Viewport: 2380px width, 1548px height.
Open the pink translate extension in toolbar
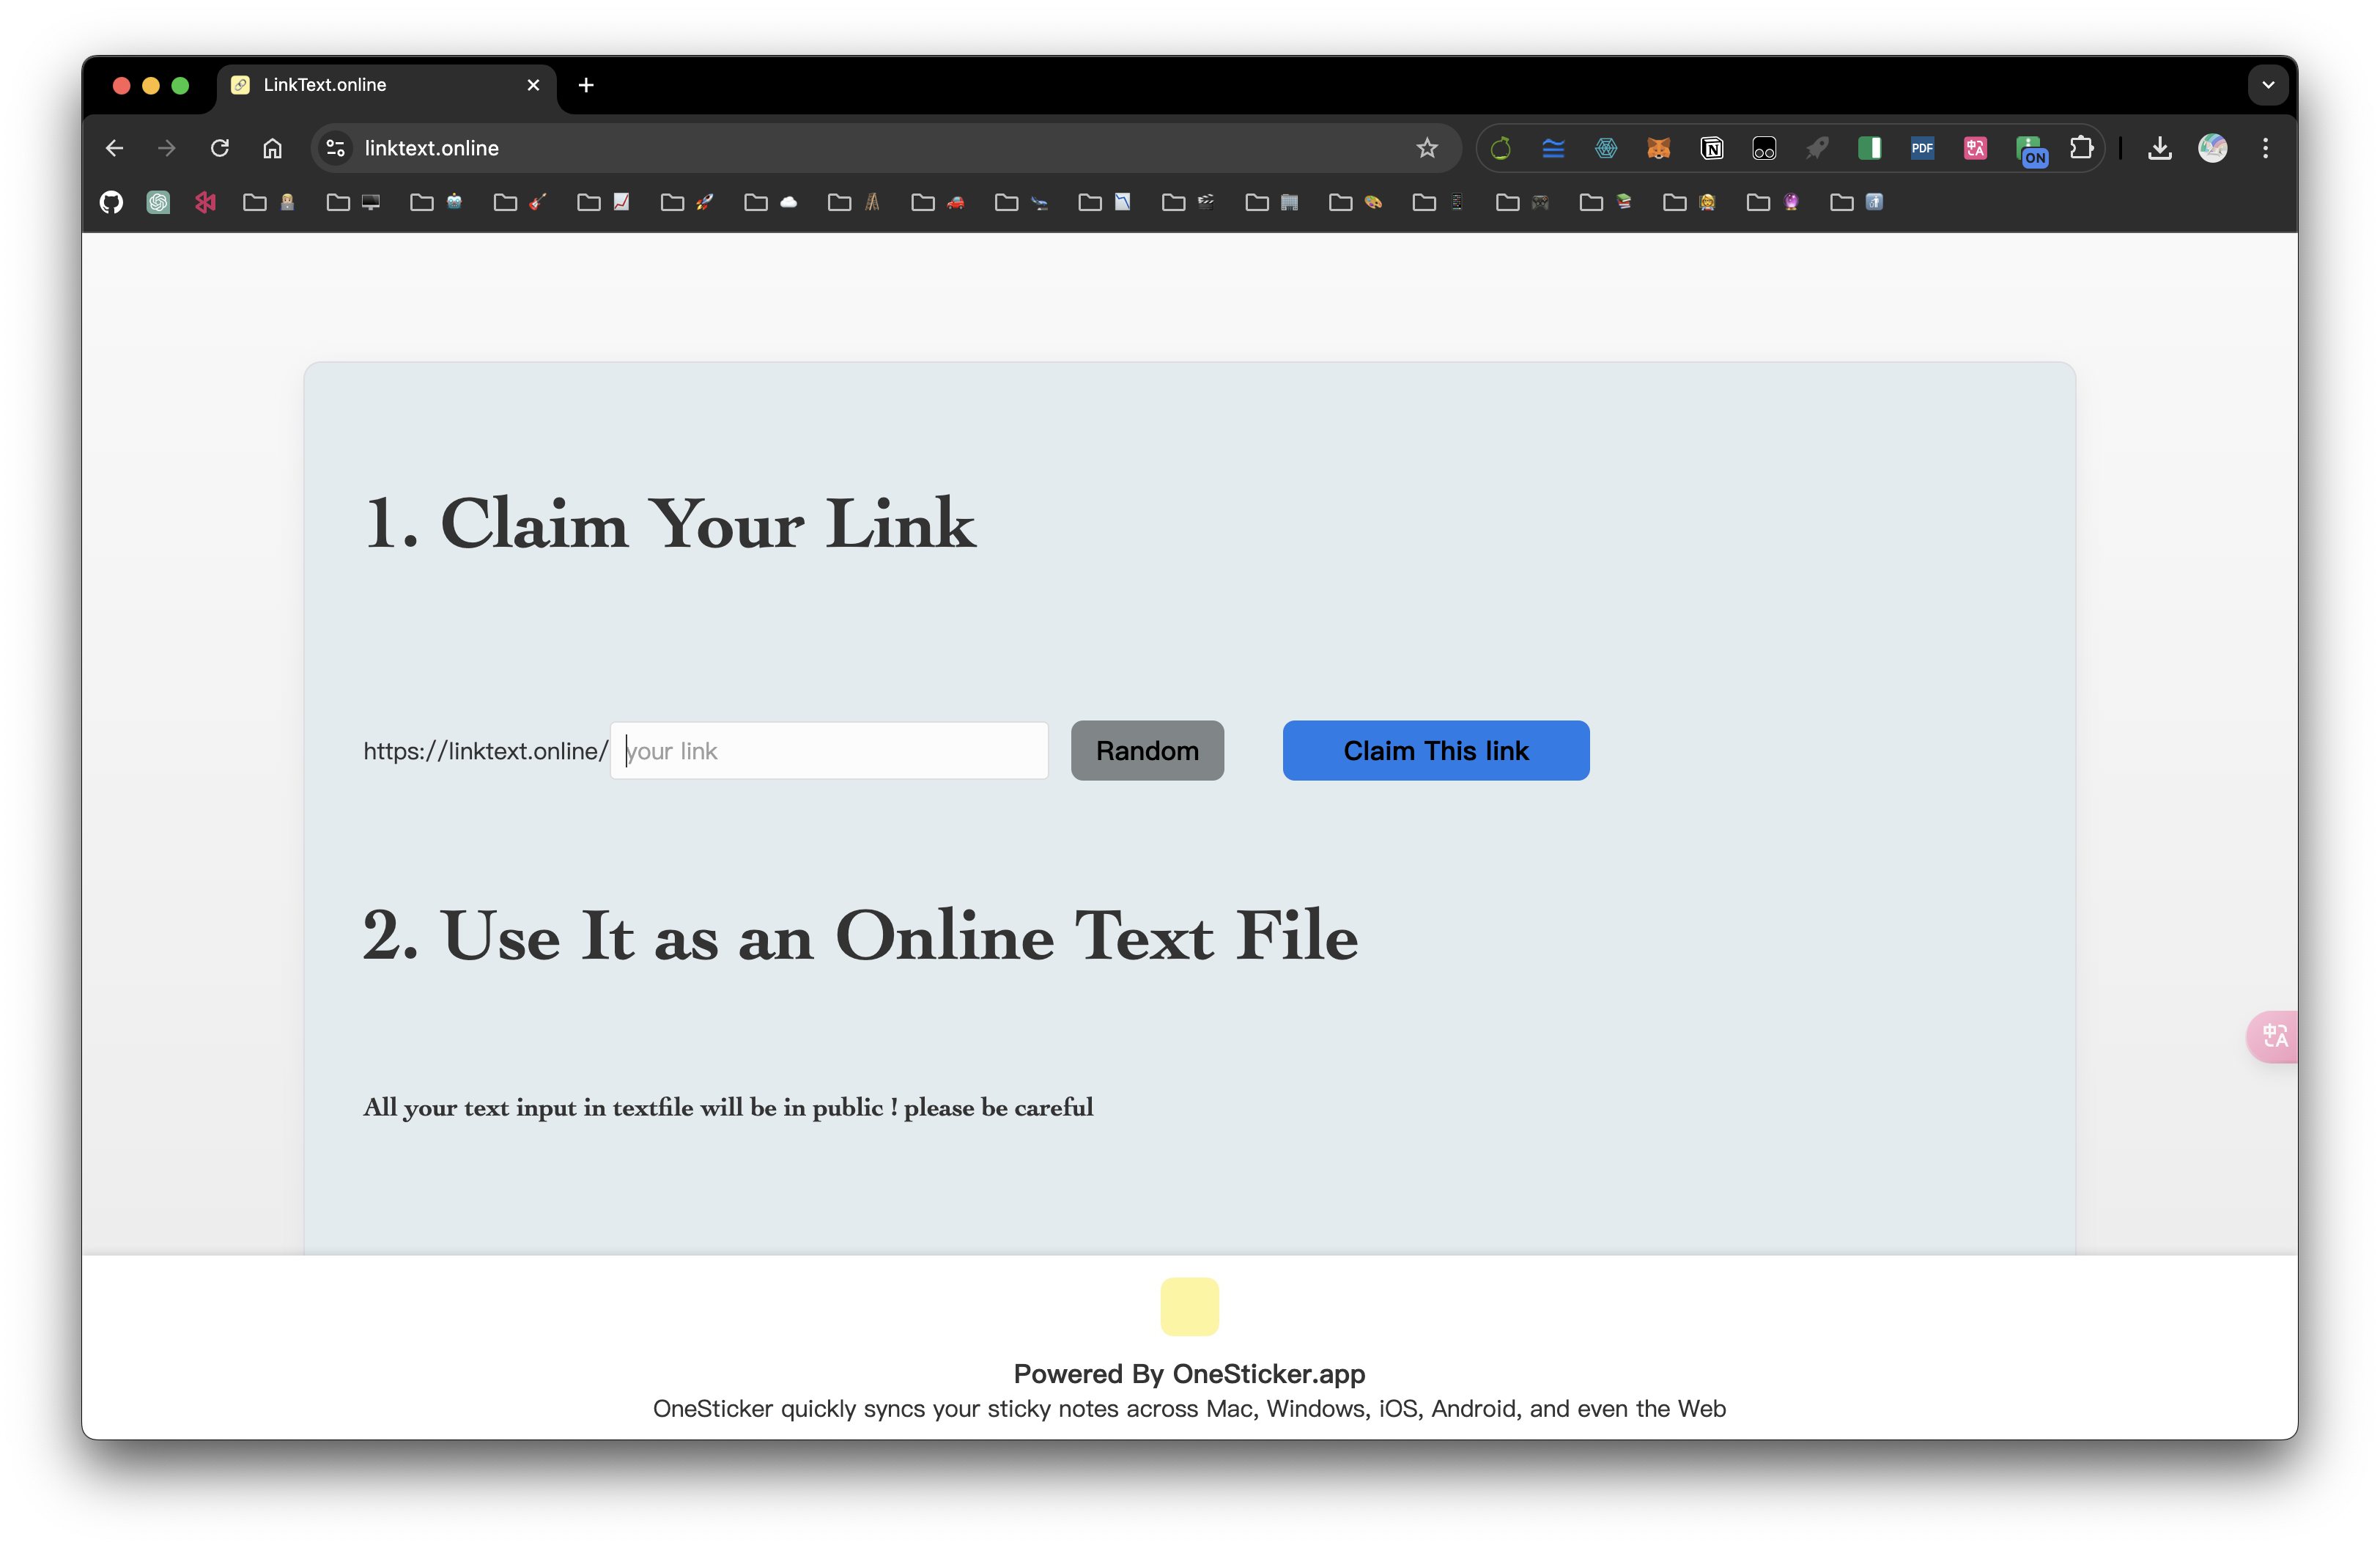[x=1975, y=148]
